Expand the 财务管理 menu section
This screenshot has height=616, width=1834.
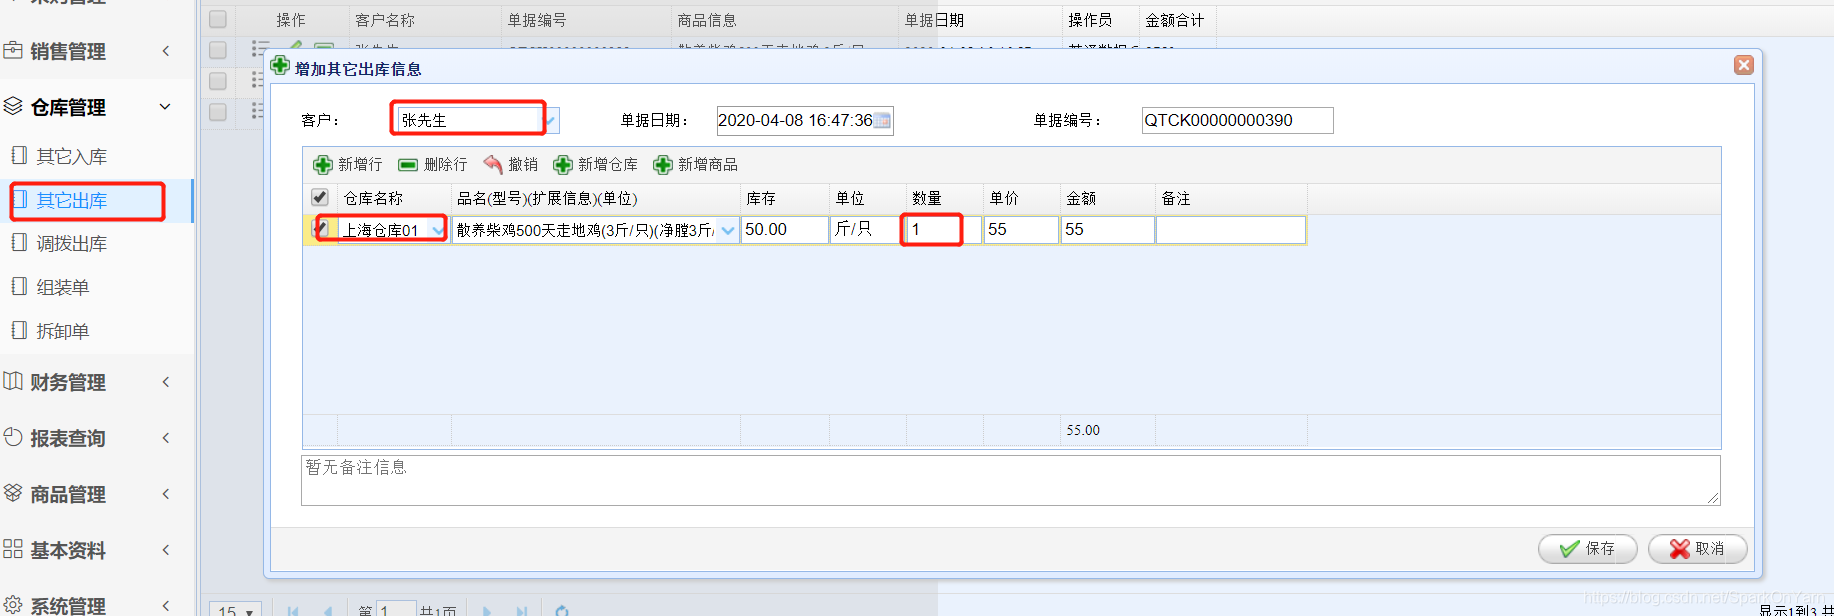(x=166, y=382)
